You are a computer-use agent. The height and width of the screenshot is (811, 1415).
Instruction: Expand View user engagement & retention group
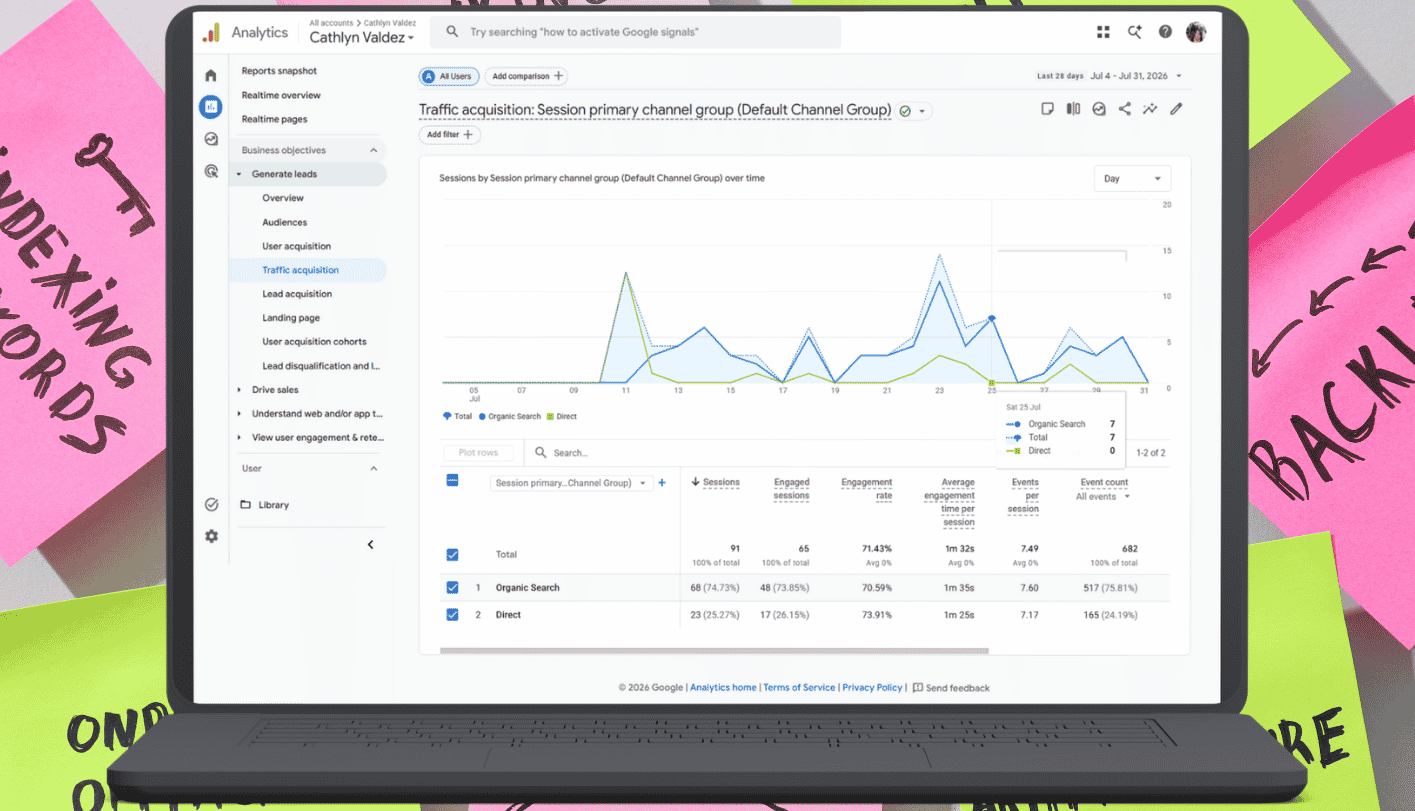[239, 438]
